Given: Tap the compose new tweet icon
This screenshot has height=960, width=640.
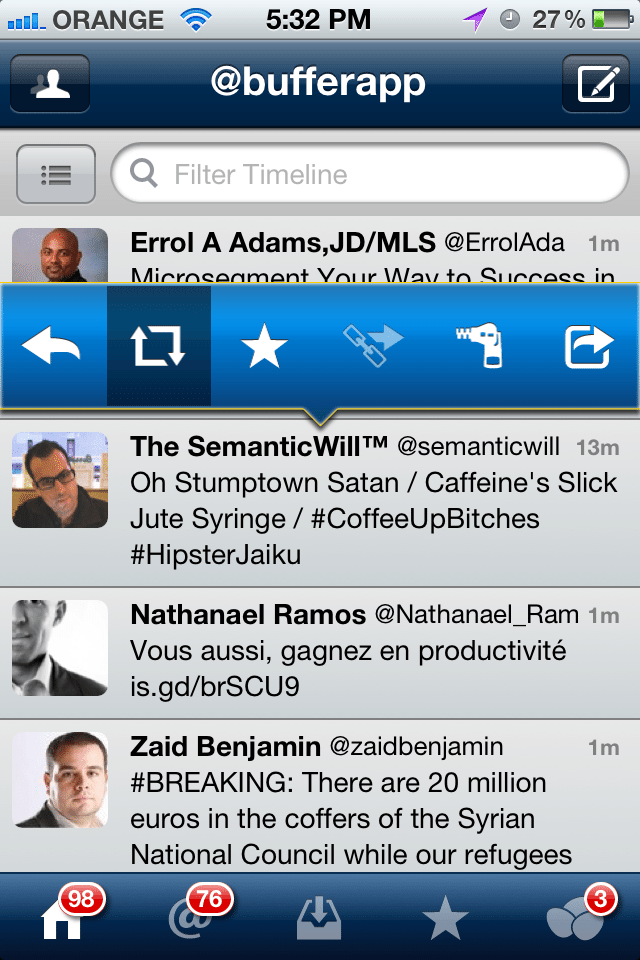Looking at the screenshot, I should pyautogui.click(x=596, y=85).
